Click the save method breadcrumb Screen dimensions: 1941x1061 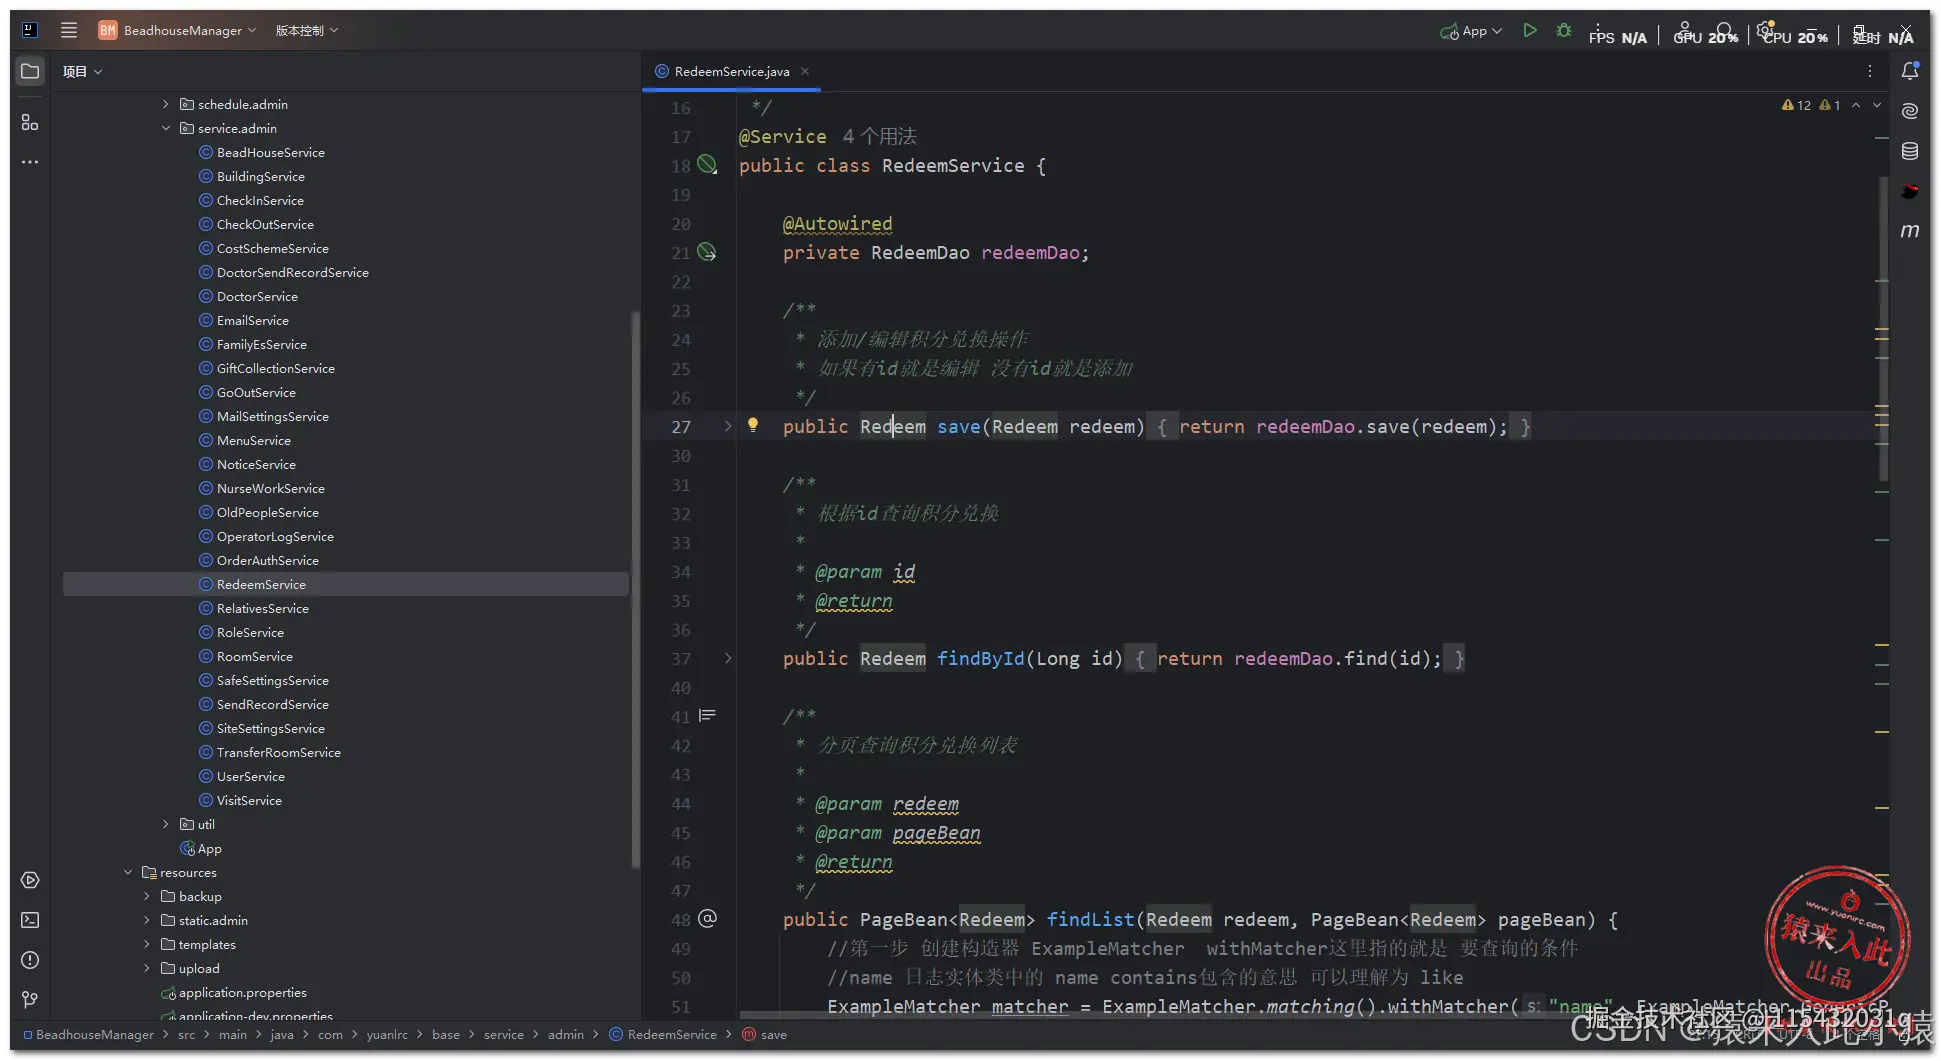tap(765, 1034)
